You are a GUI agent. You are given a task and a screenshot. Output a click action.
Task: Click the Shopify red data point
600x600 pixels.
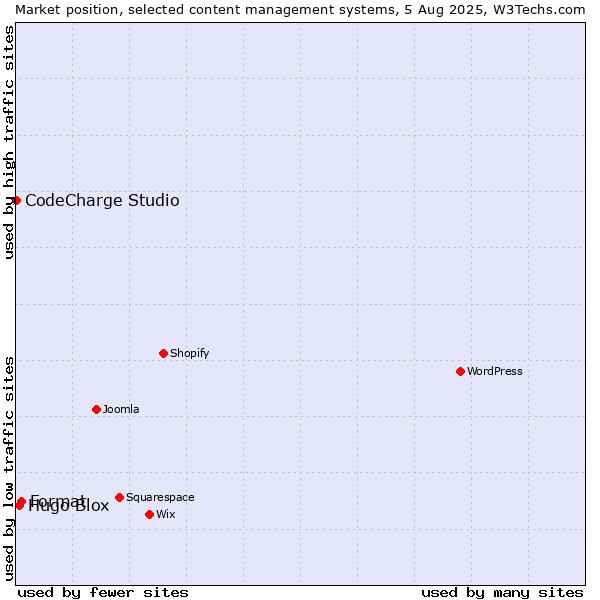click(163, 354)
